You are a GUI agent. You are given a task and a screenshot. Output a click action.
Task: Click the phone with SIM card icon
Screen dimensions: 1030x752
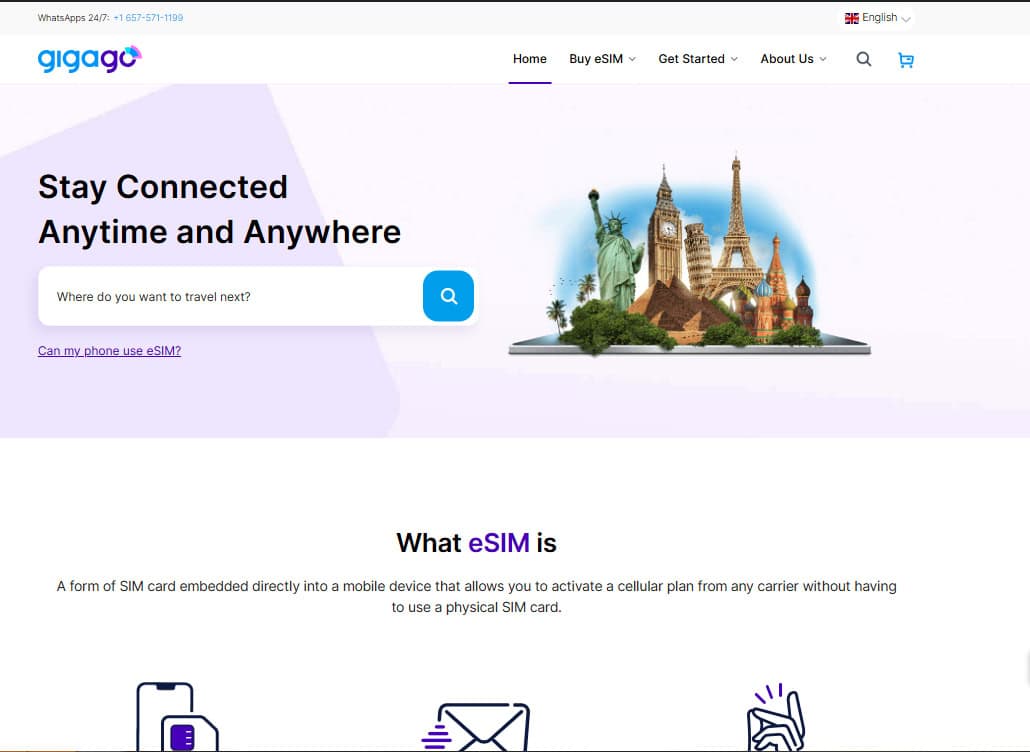[177, 717]
